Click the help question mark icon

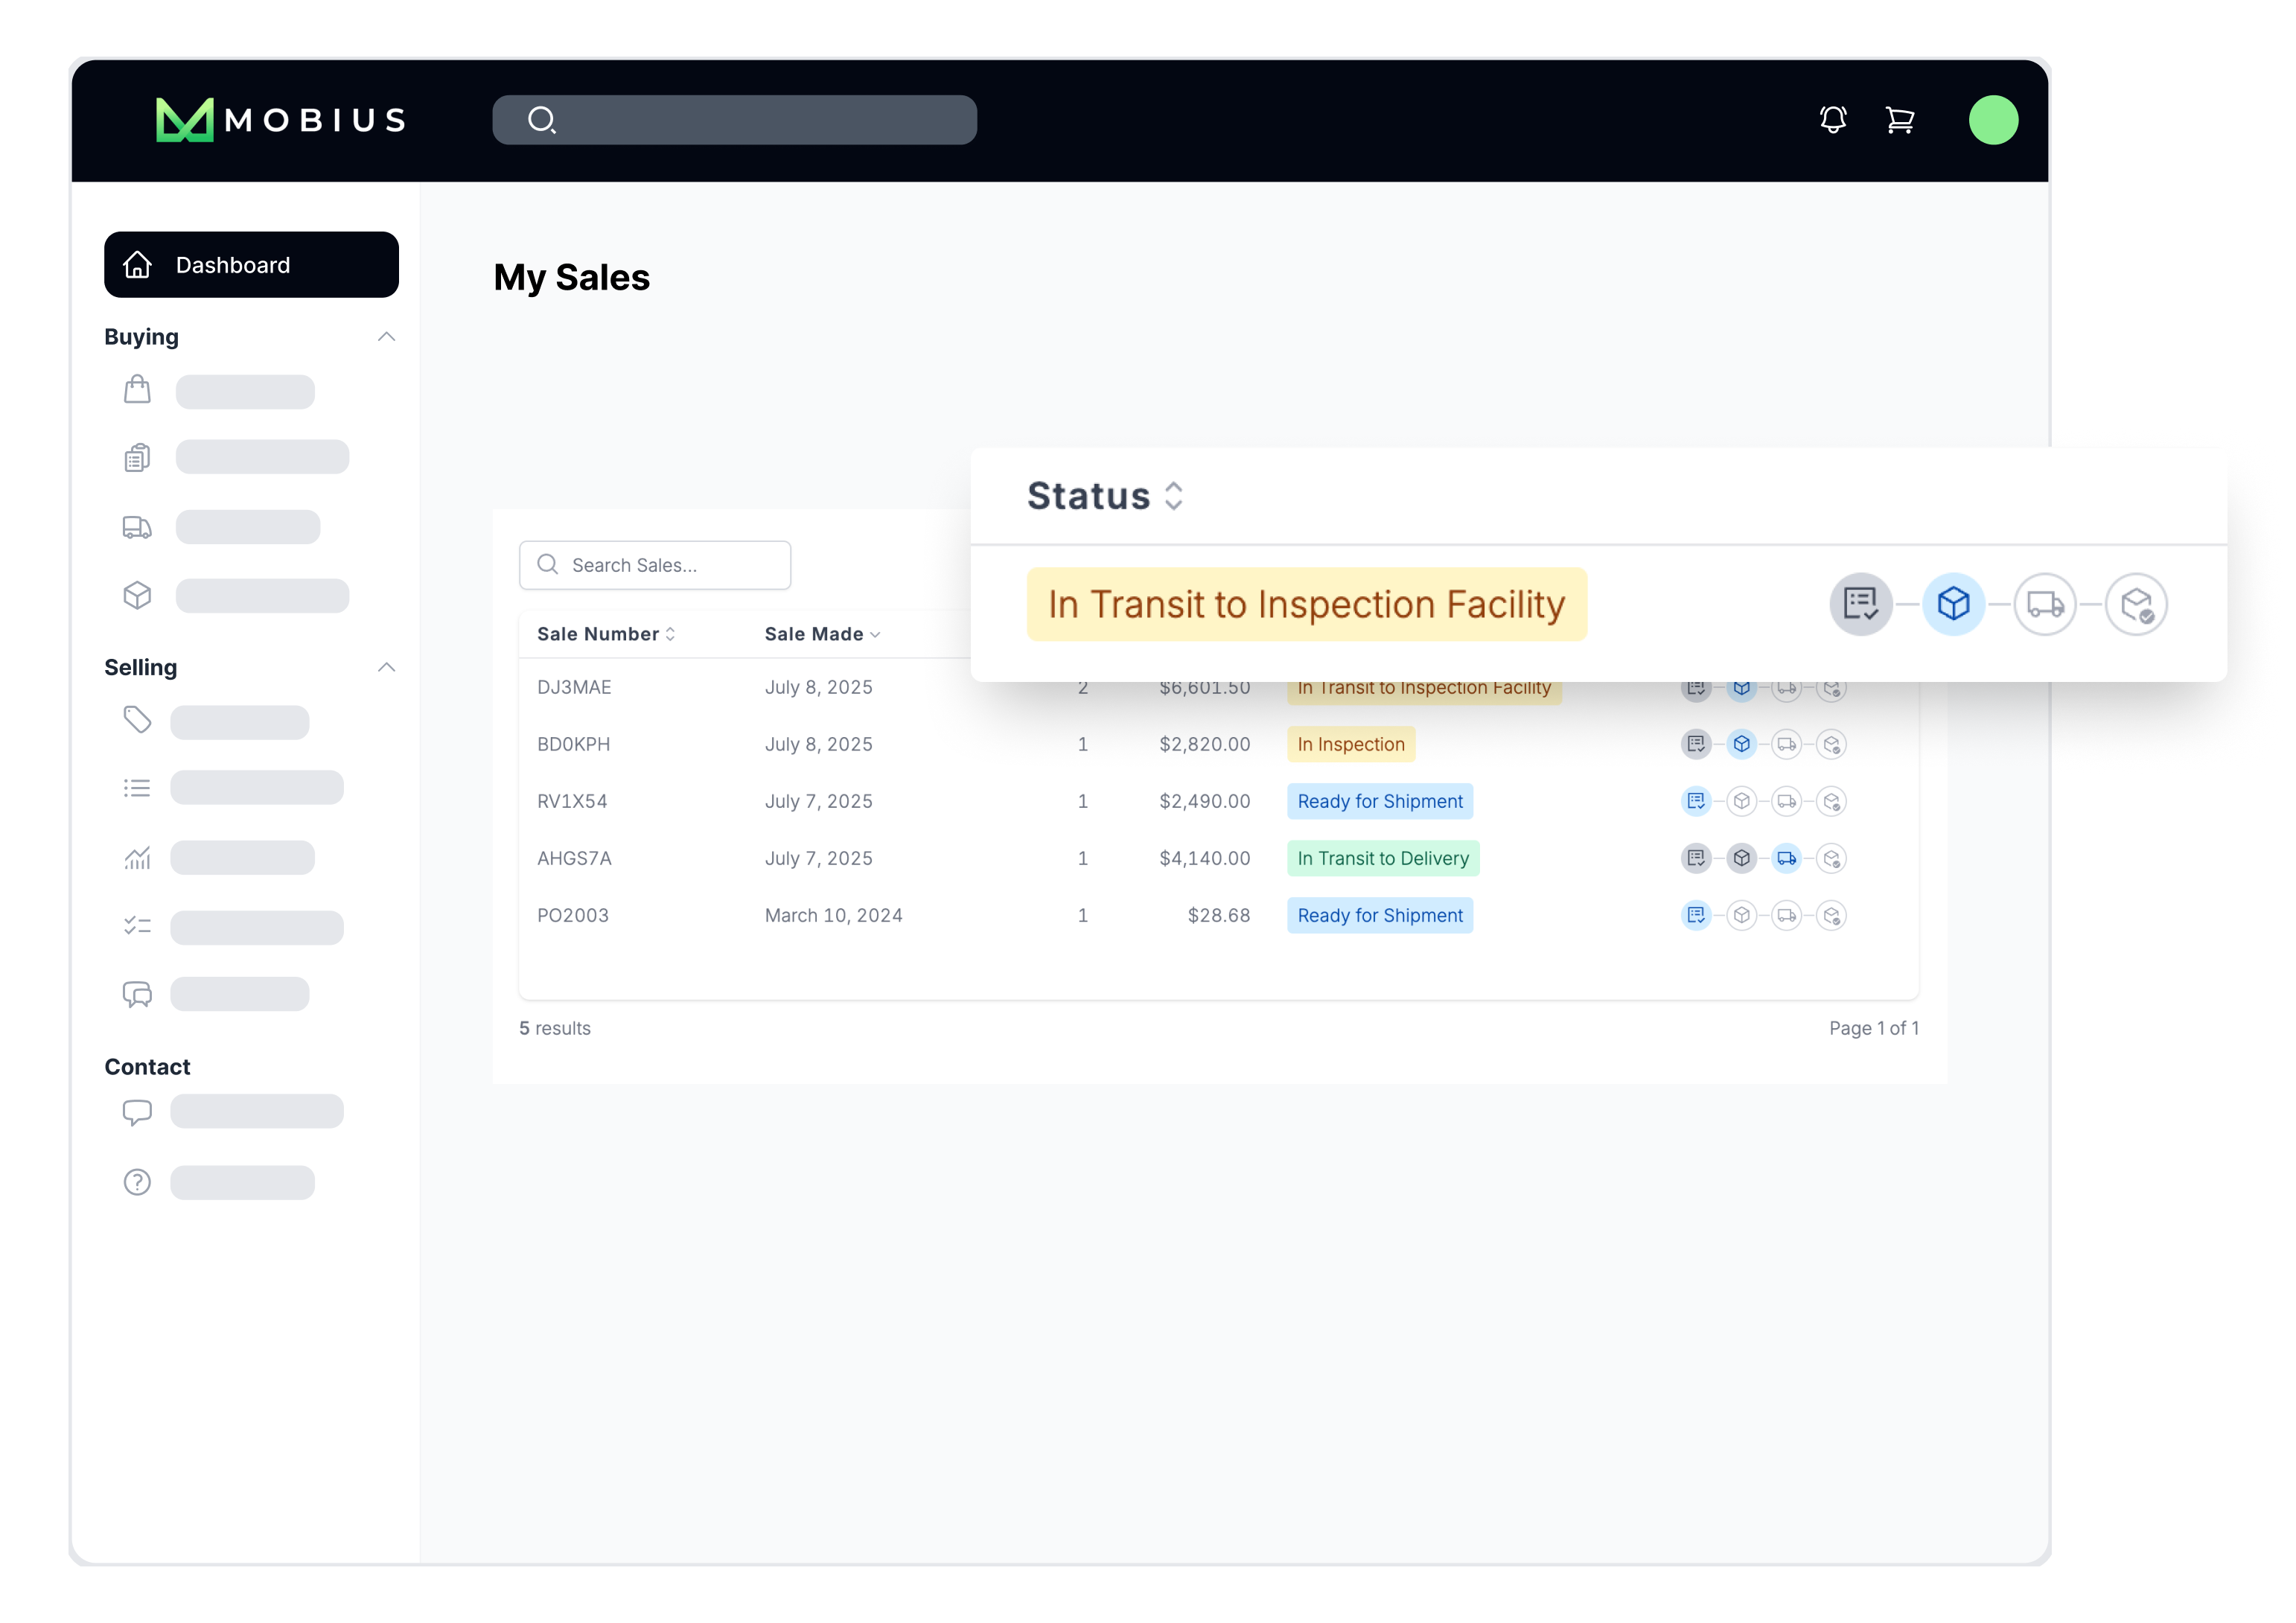(137, 1182)
